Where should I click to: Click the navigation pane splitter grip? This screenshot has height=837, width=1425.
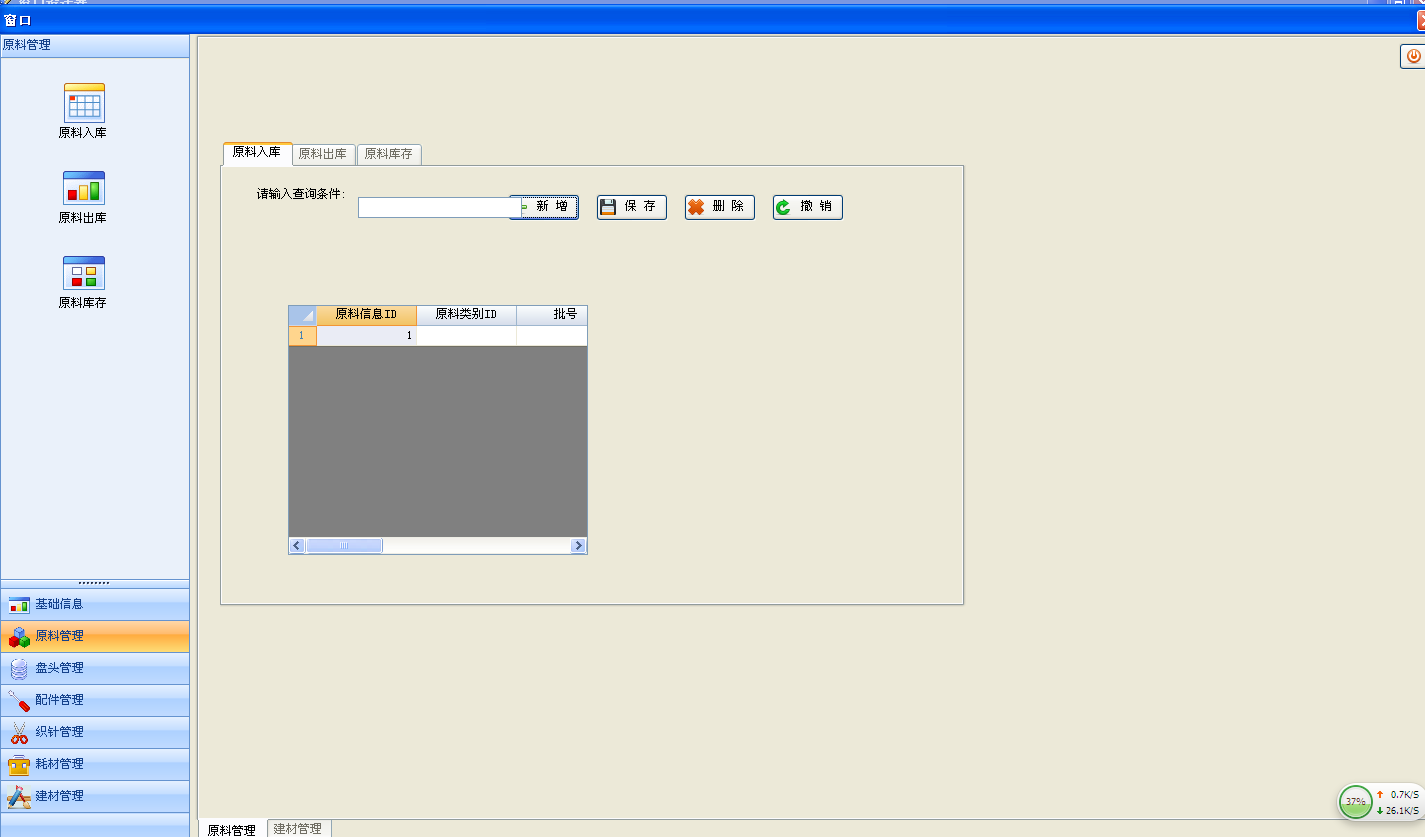coord(94,583)
